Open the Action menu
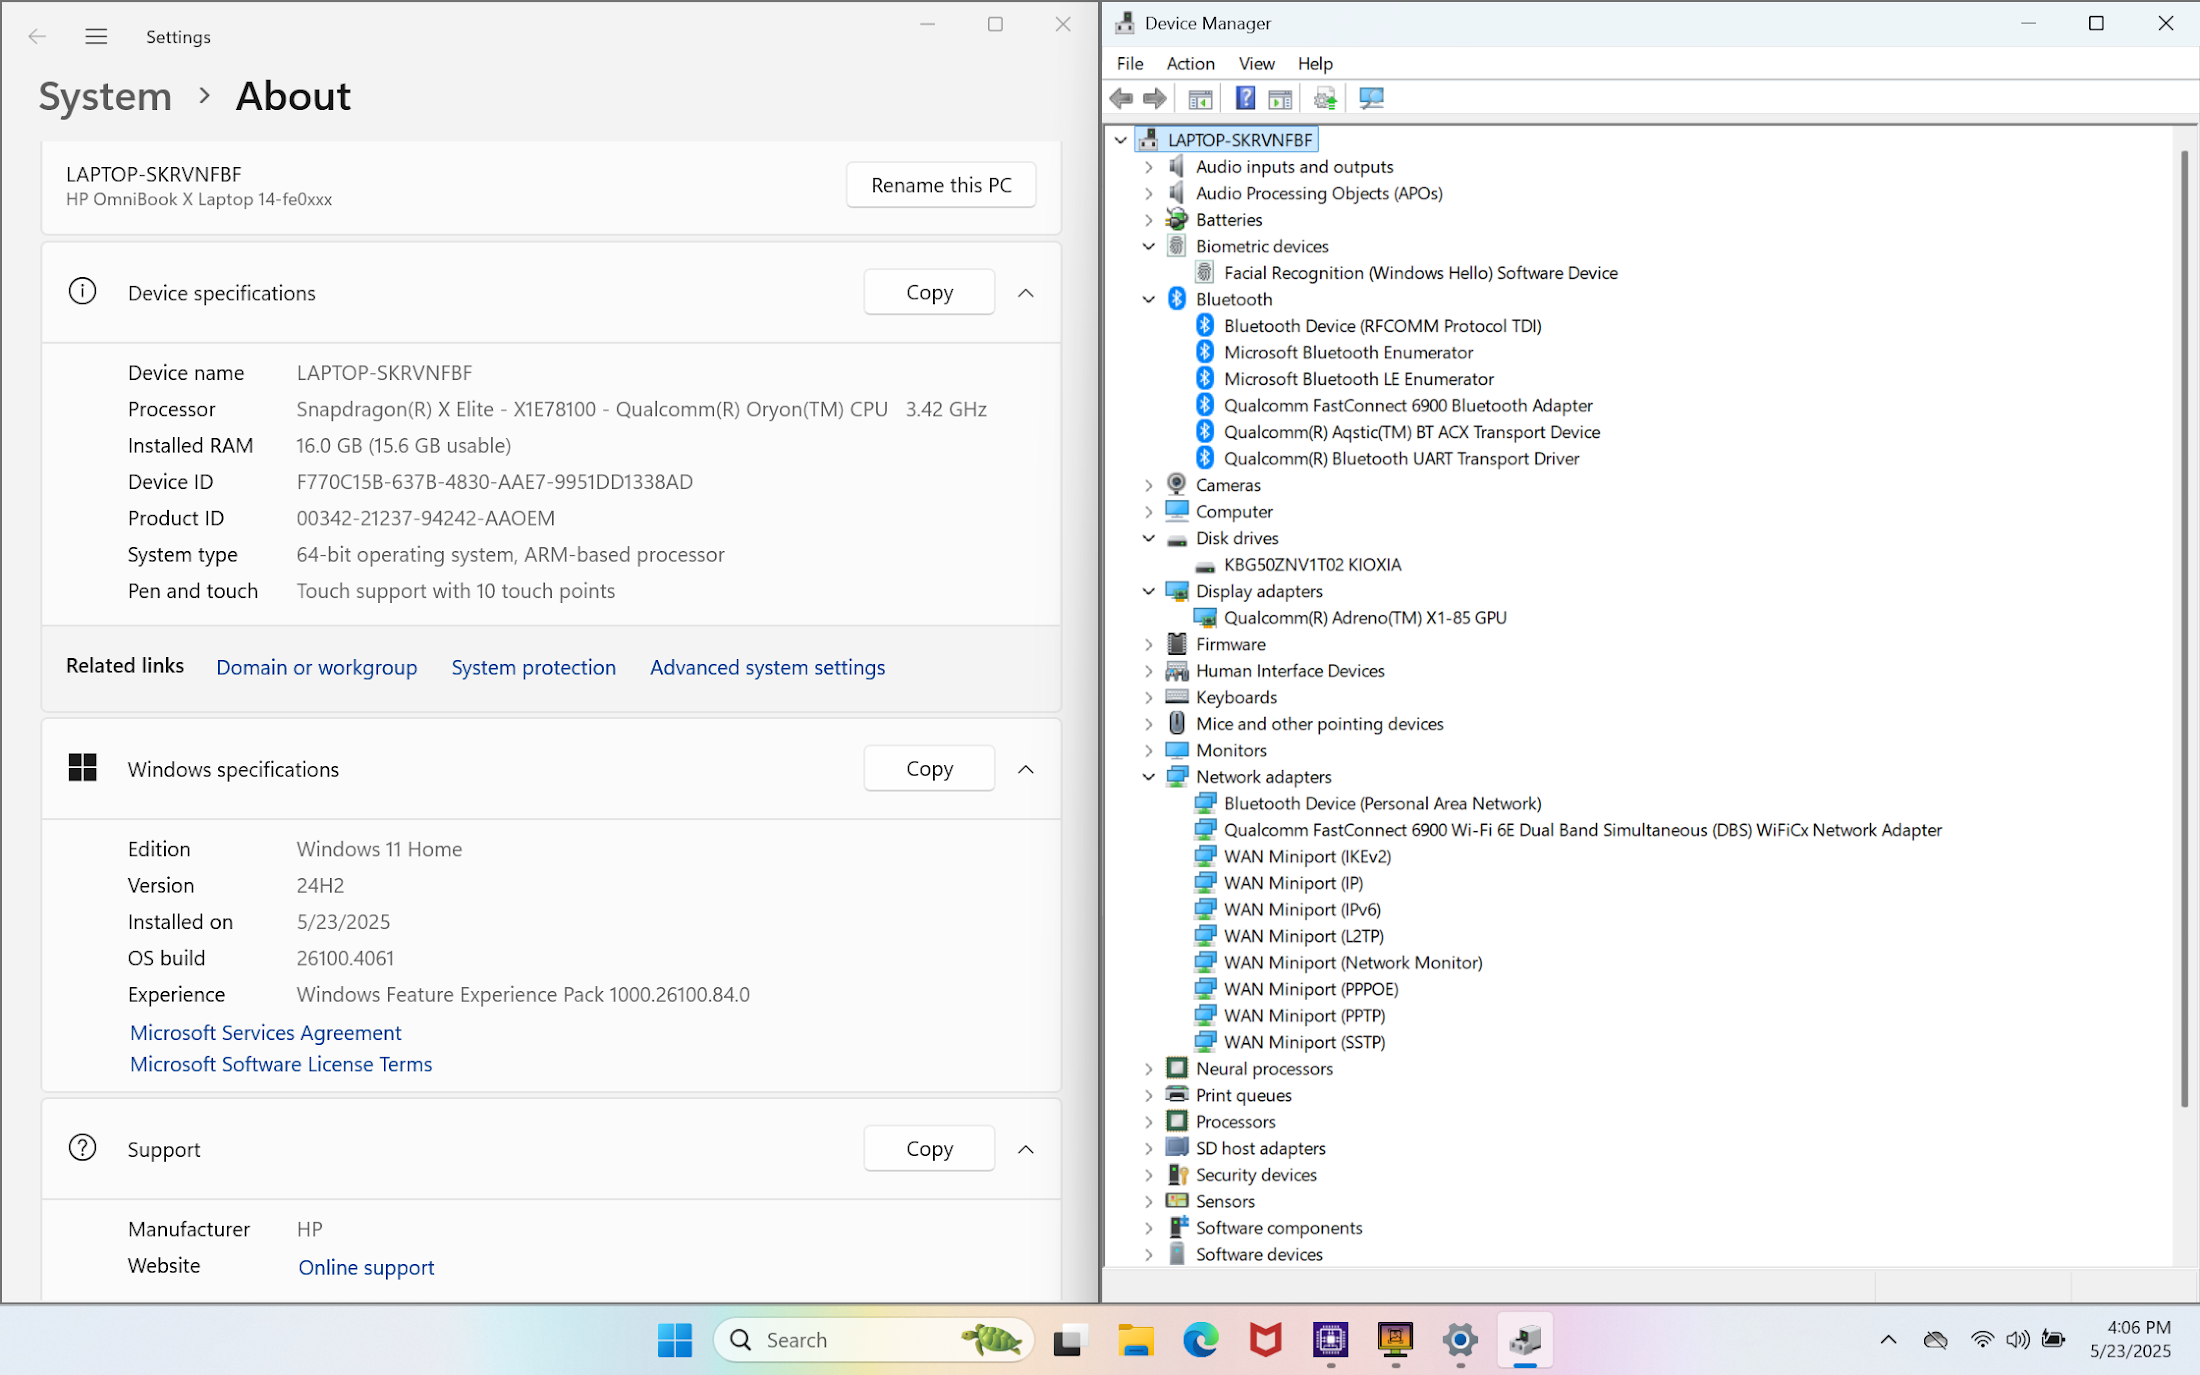 tap(1190, 63)
